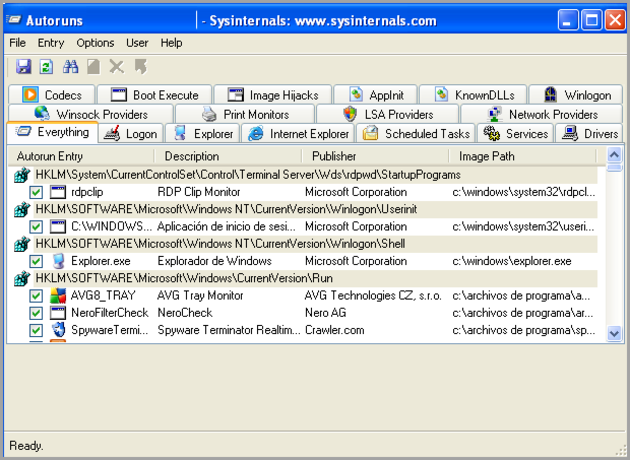
Task: Select the "Nero AG" publisher cell
Action: (x=325, y=313)
